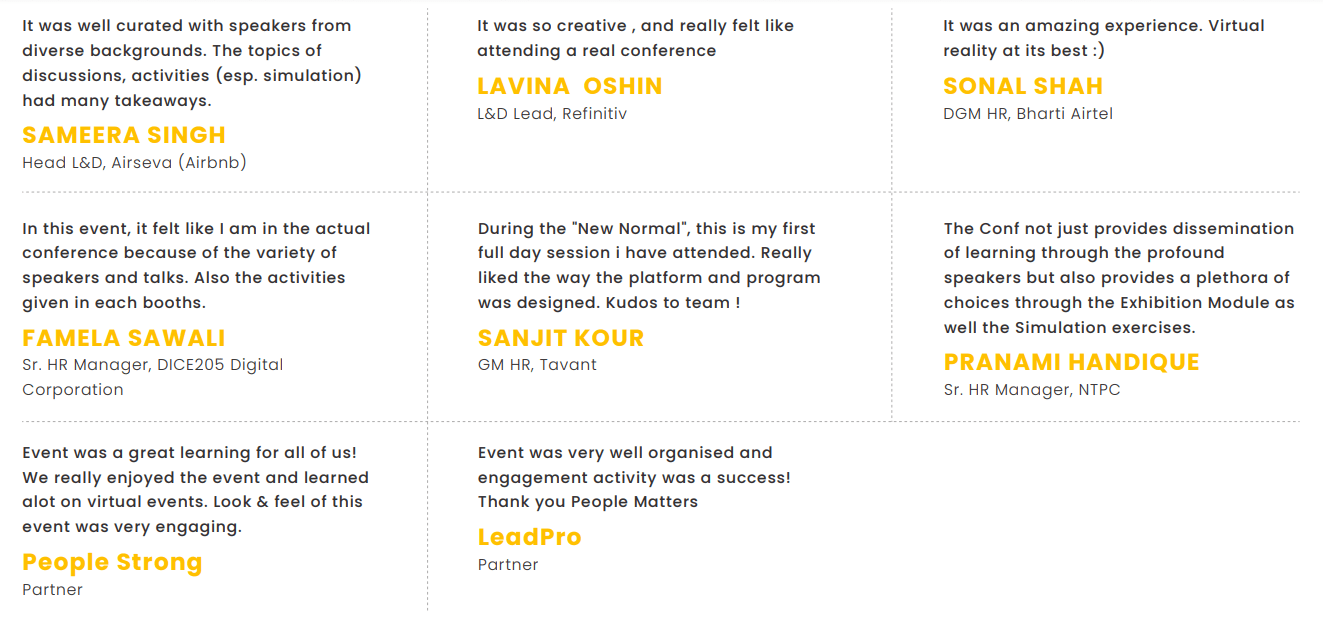Screen dimensions: 1323x624
Task: Select 'DGM HR, Bharti Airtel' text
Action: click(1028, 113)
